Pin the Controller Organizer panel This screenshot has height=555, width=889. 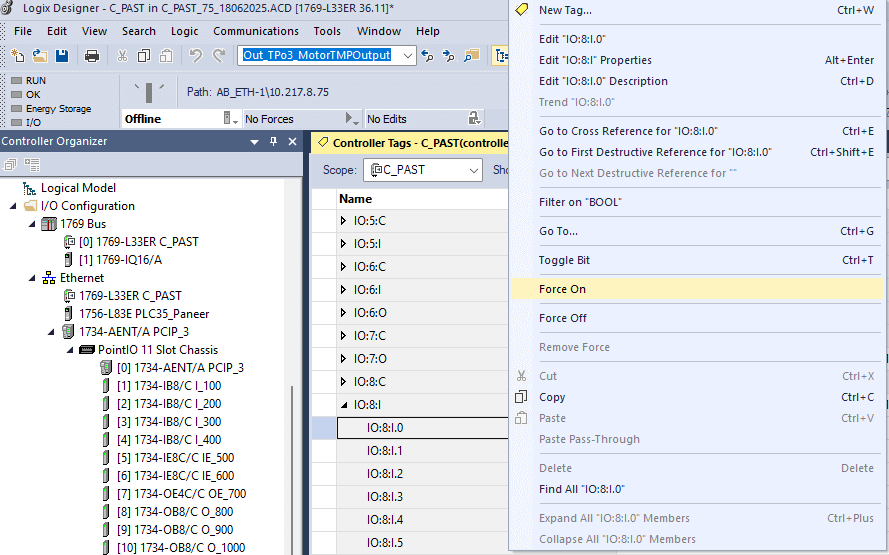[x=274, y=142]
